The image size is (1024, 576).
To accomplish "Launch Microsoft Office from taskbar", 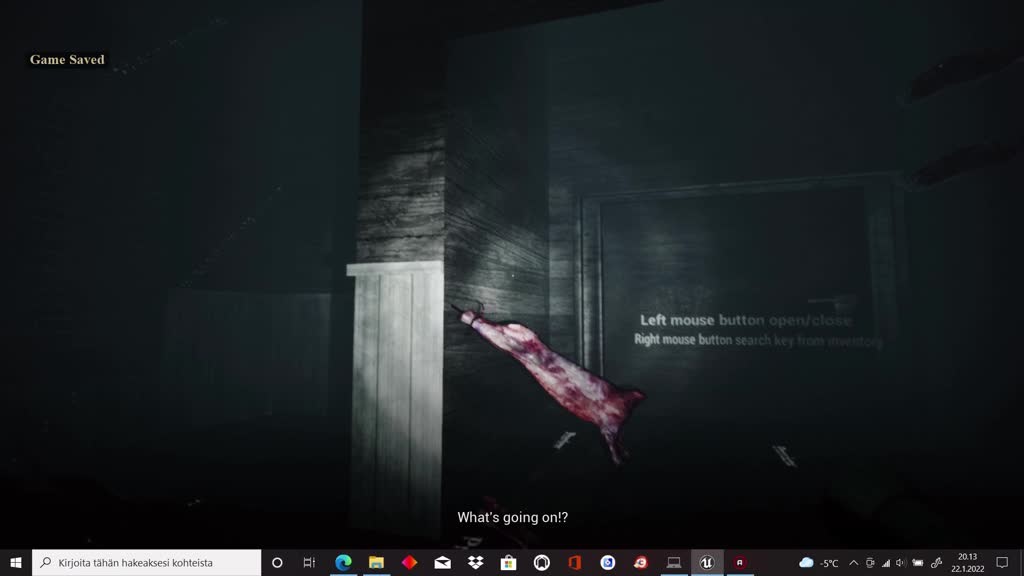I will [574, 563].
